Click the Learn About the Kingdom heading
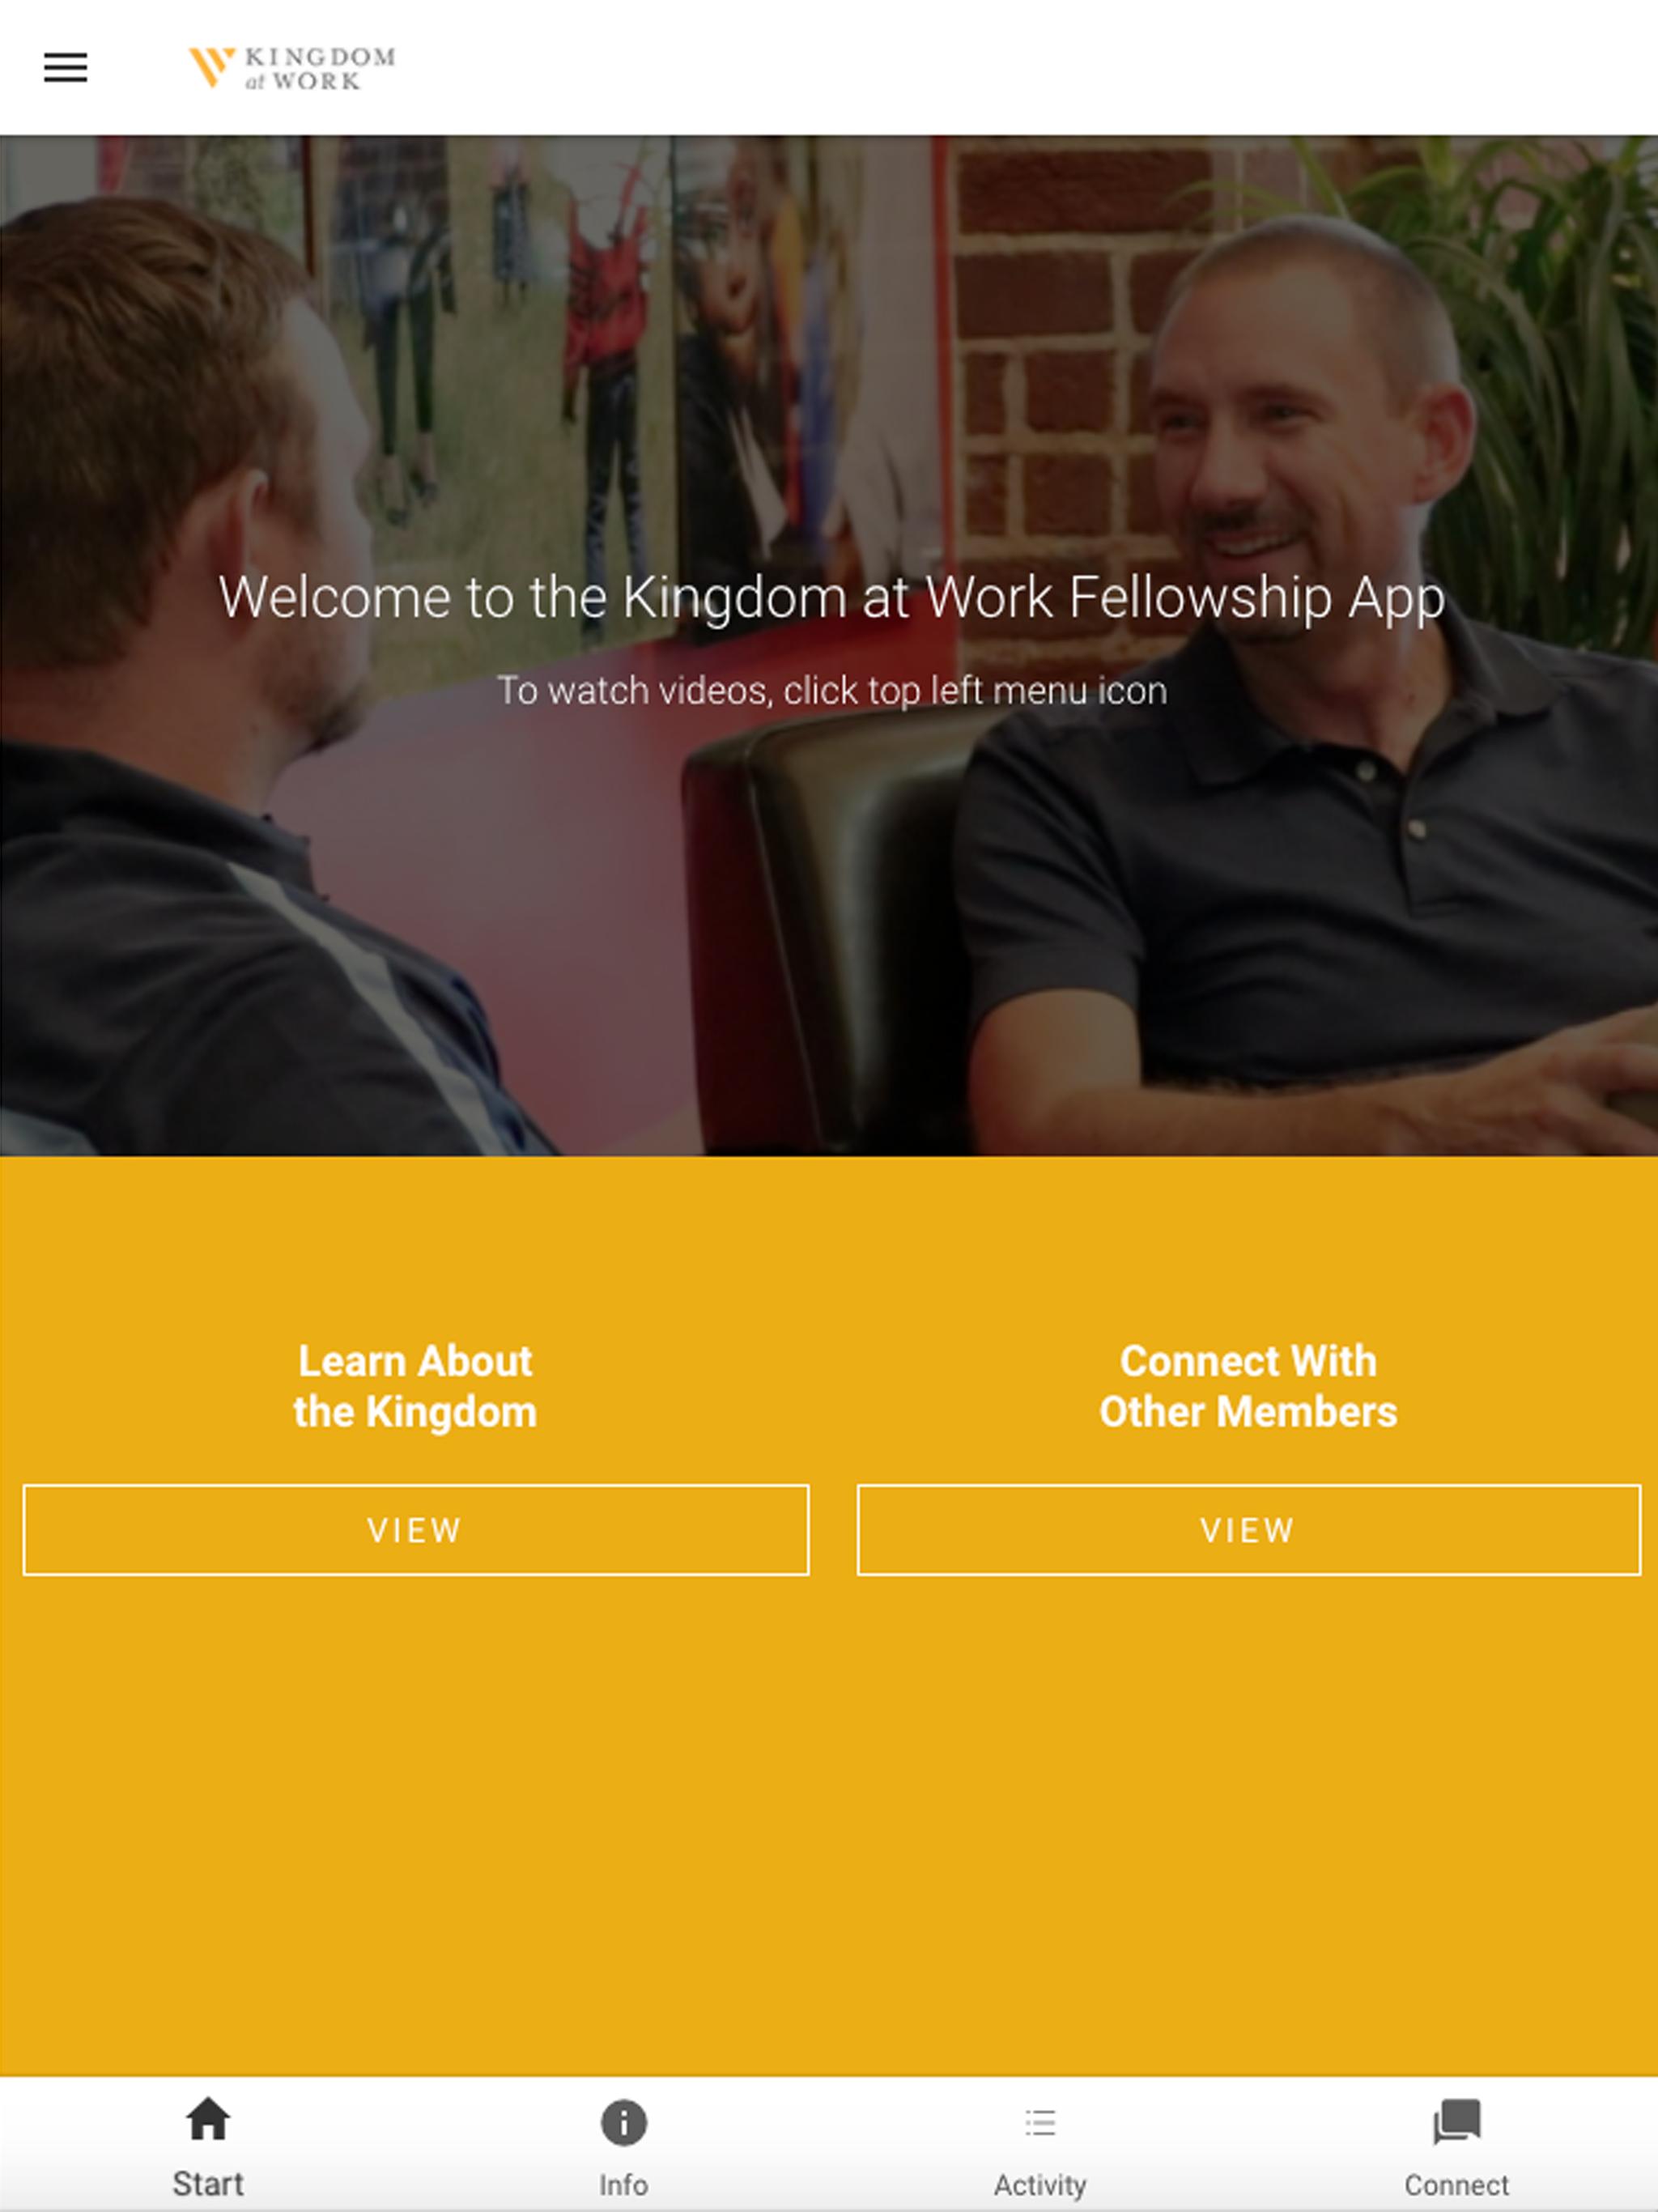The height and width of the screenshot is (2212, 1658). click(x=415, y=1387)
